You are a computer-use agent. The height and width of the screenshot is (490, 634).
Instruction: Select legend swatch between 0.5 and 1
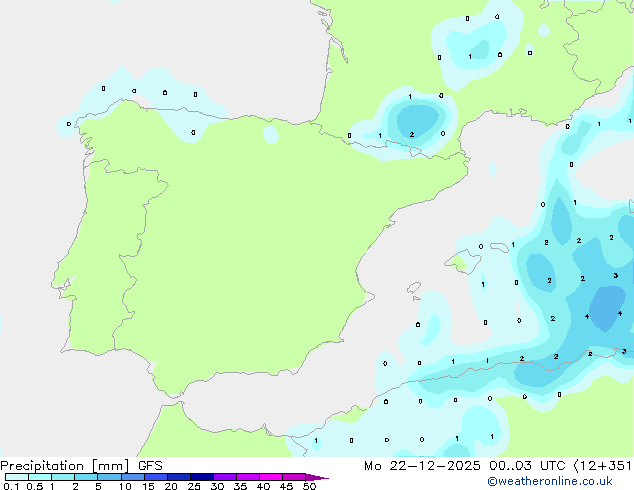click(40, 477)
